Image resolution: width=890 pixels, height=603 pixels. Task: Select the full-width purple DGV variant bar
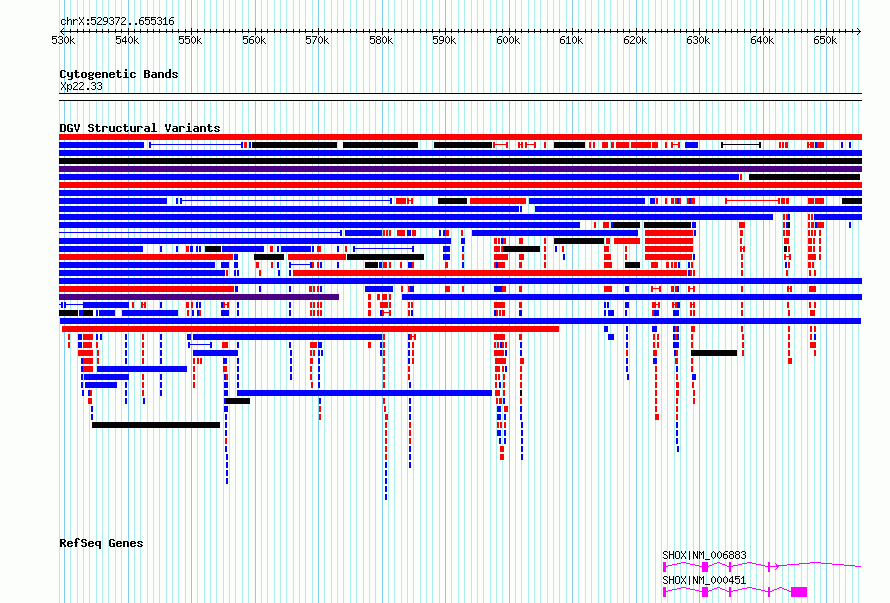[x=460, y=169]
